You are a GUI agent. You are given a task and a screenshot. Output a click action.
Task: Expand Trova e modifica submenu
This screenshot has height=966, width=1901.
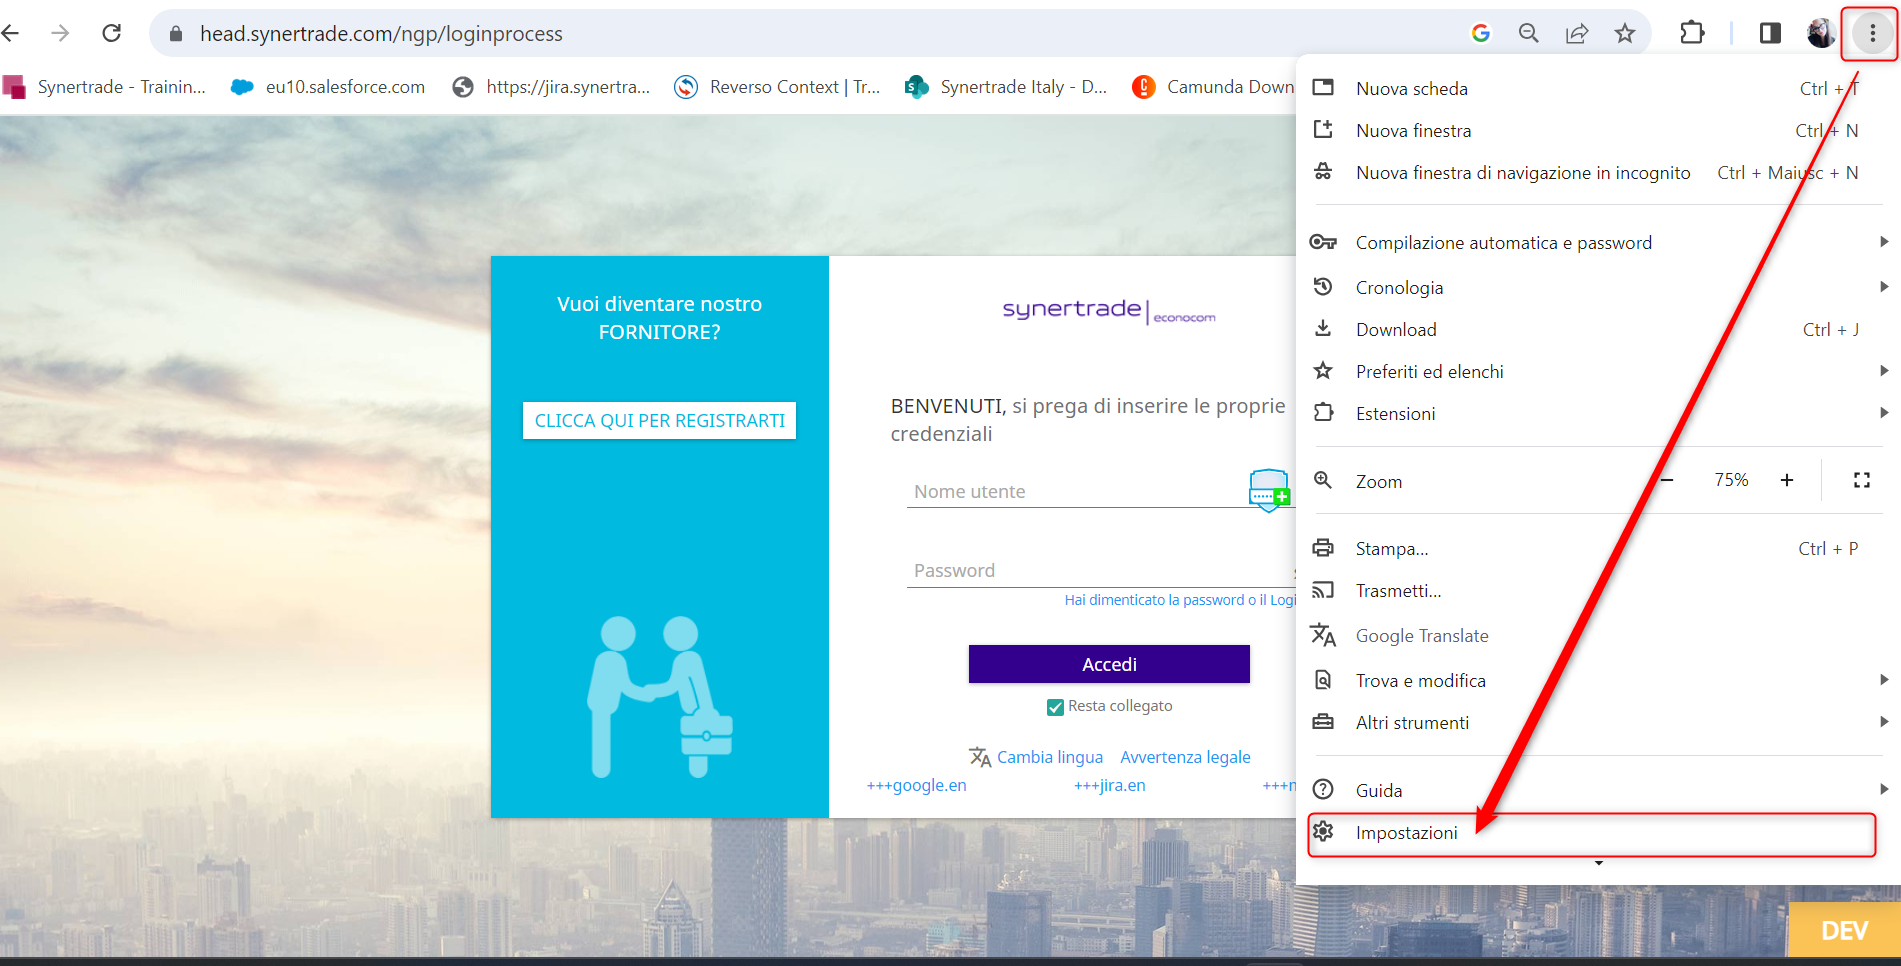click(1597, 681)
